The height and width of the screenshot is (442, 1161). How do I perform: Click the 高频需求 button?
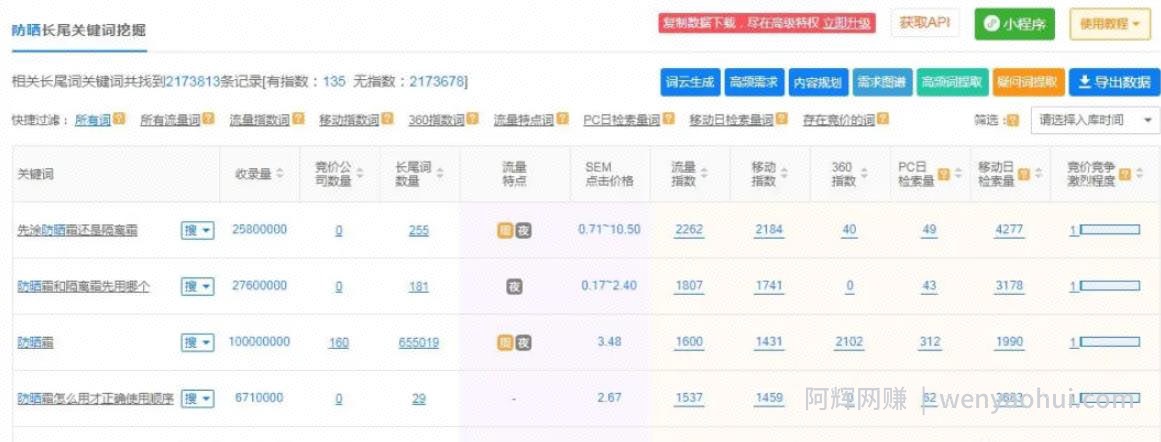pyautogui.click(x=754, y=82)
